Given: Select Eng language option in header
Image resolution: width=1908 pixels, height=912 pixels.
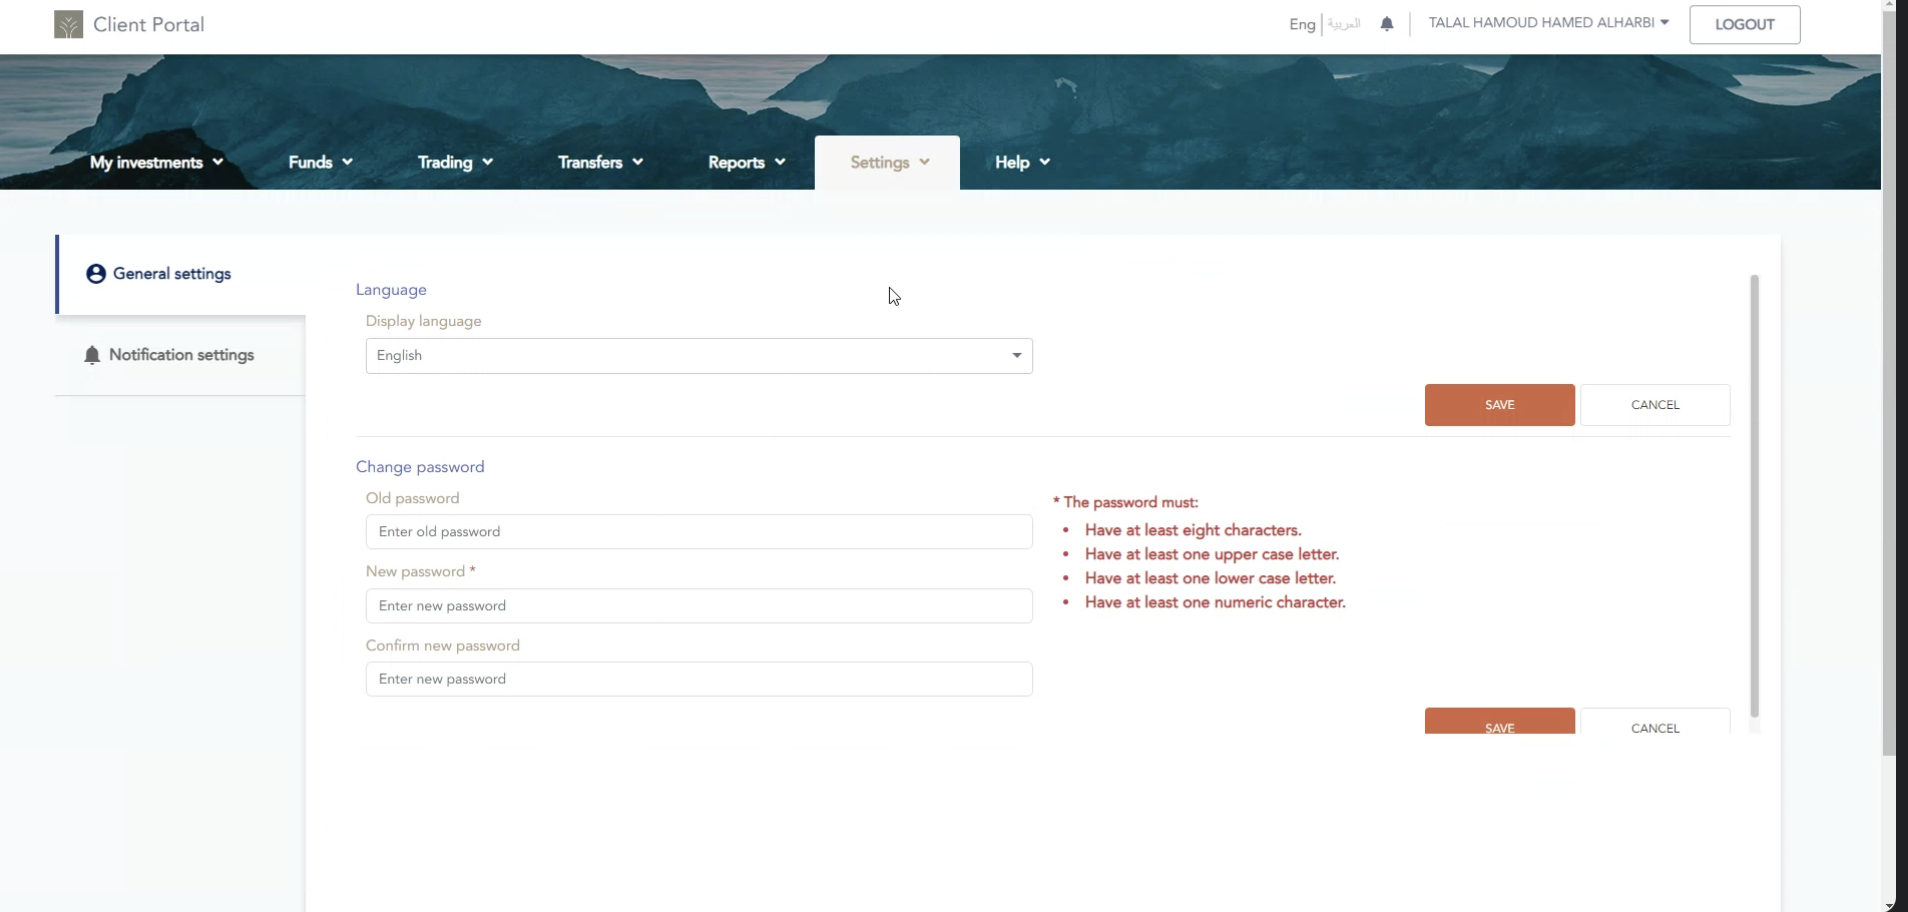Looking at the screenshot, I should (x=1301, y=24).
